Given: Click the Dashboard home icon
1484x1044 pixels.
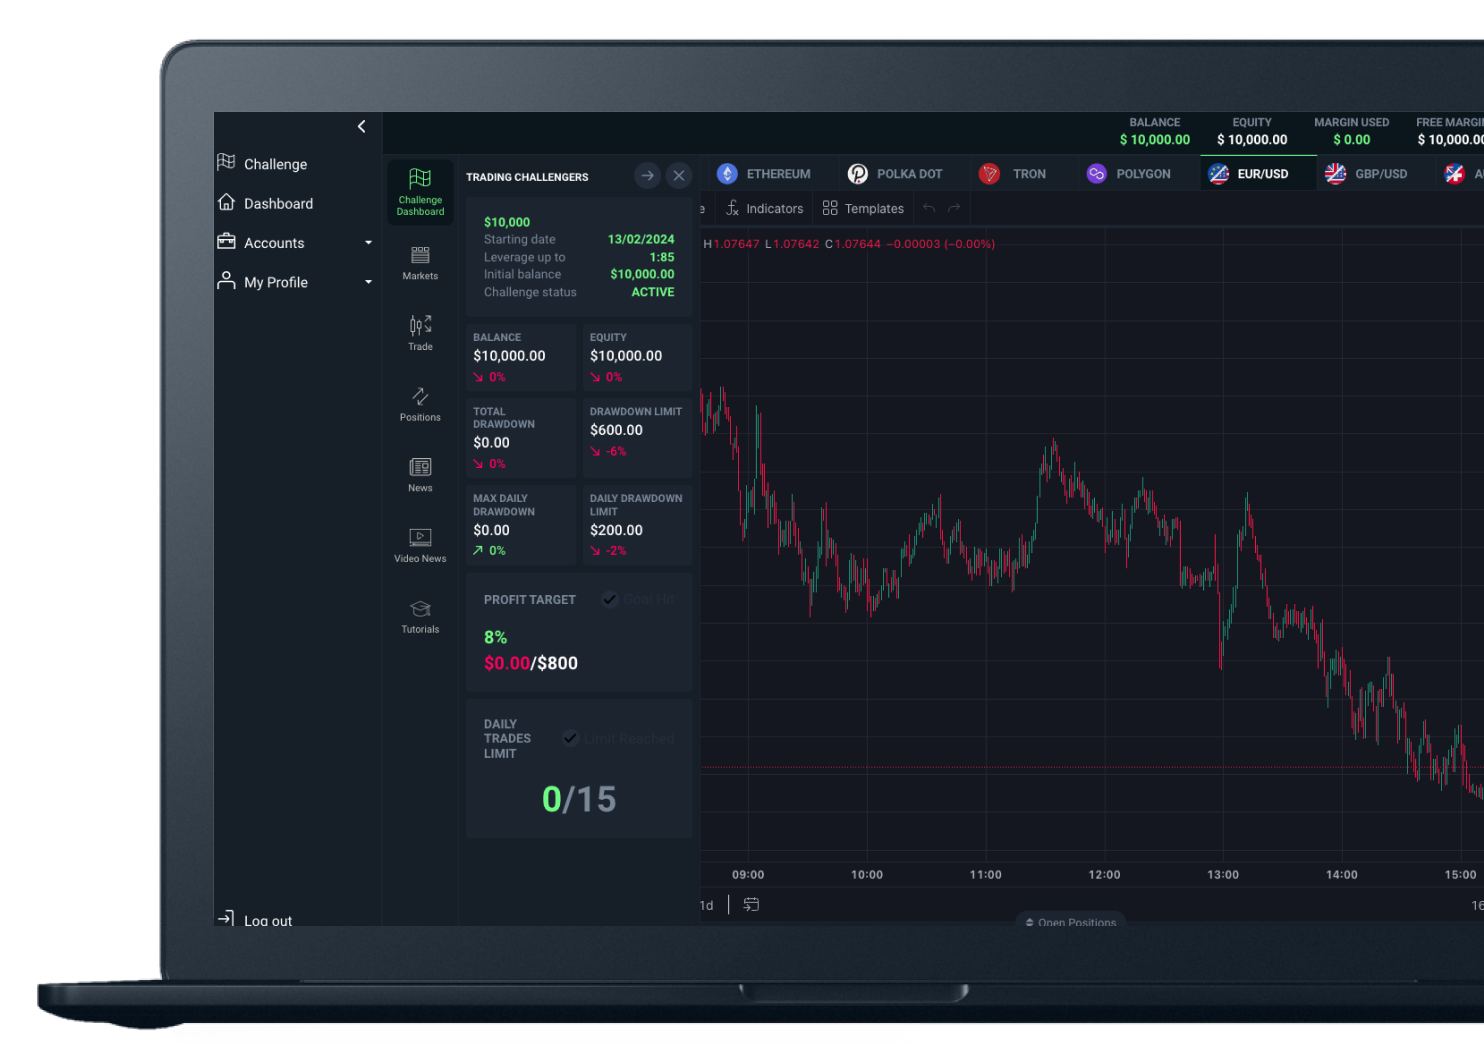Looking at the screenshot, I should click(x=226, y=202).
